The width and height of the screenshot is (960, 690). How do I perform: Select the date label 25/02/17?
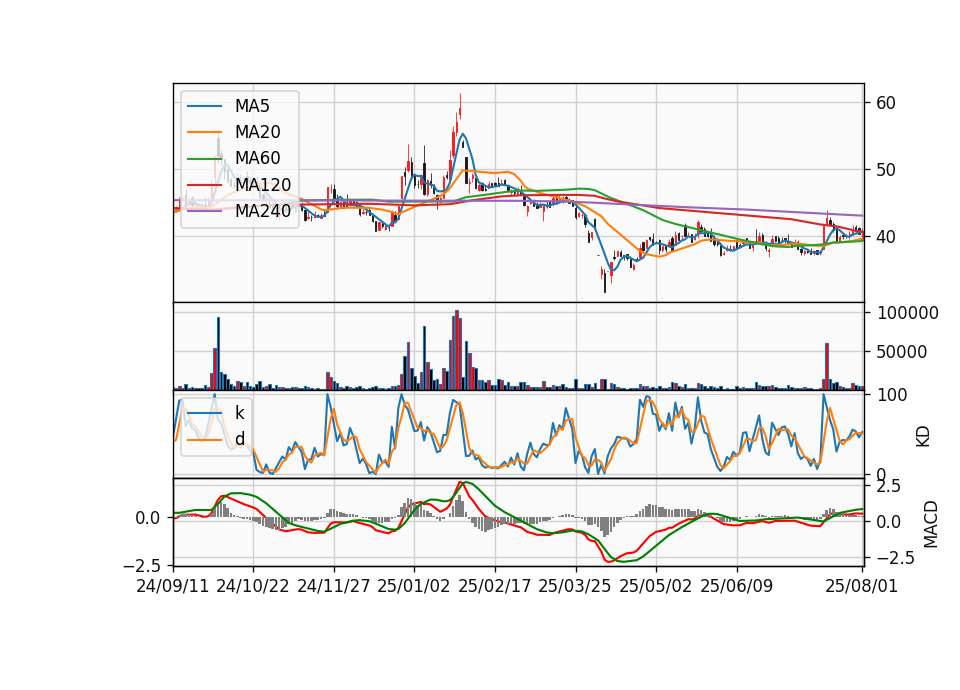coord(495,586)
